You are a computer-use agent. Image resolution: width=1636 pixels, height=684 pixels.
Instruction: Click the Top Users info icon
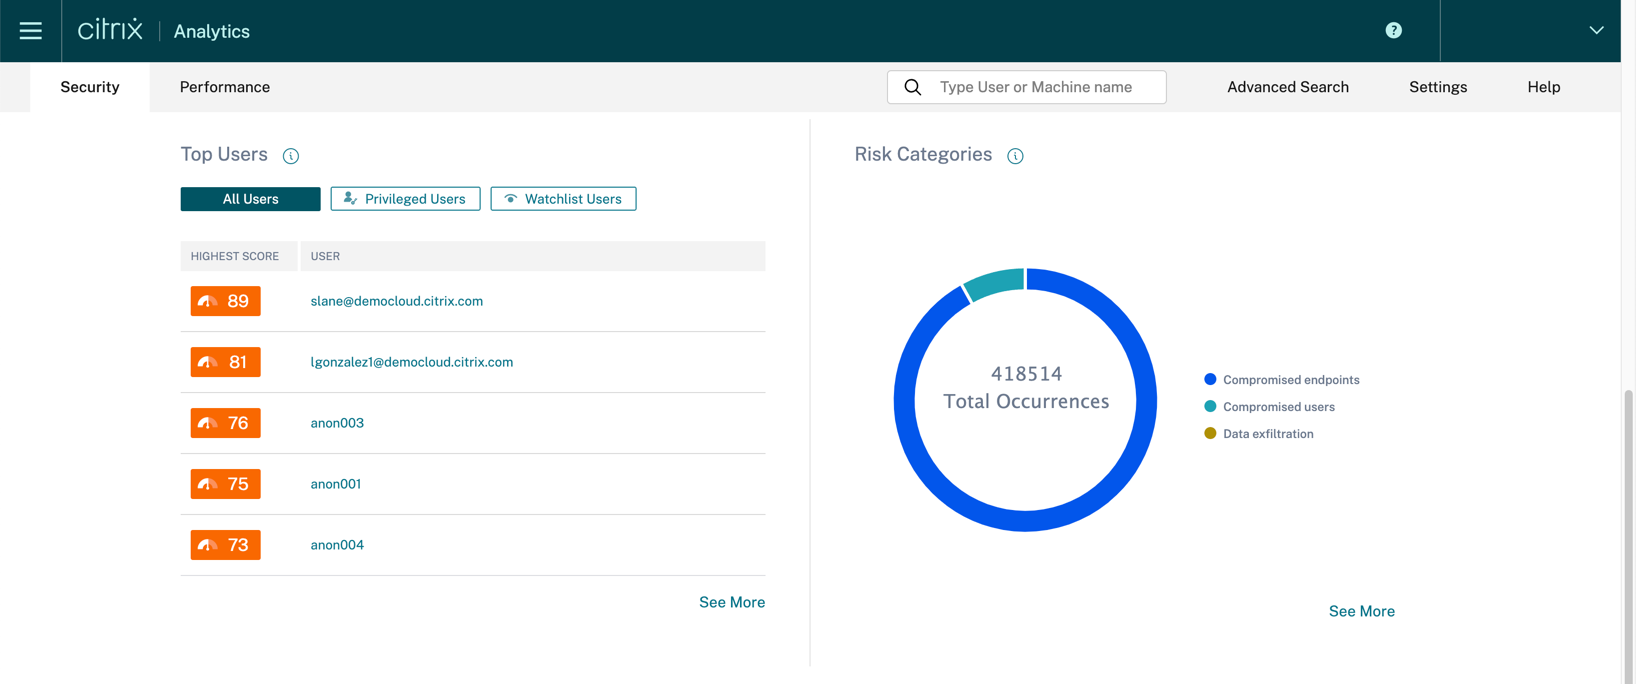pyautogui.click(x=291, y=156)
